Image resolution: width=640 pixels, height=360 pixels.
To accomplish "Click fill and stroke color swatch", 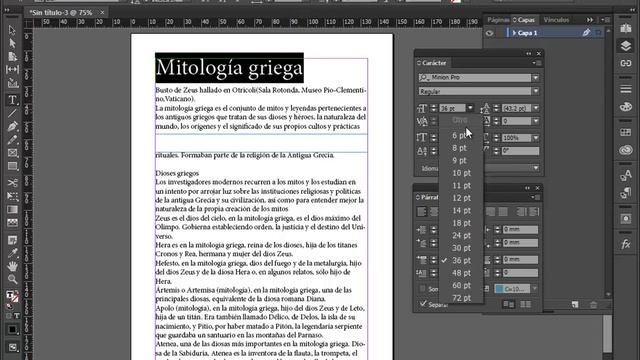I will tap(12, 297).
